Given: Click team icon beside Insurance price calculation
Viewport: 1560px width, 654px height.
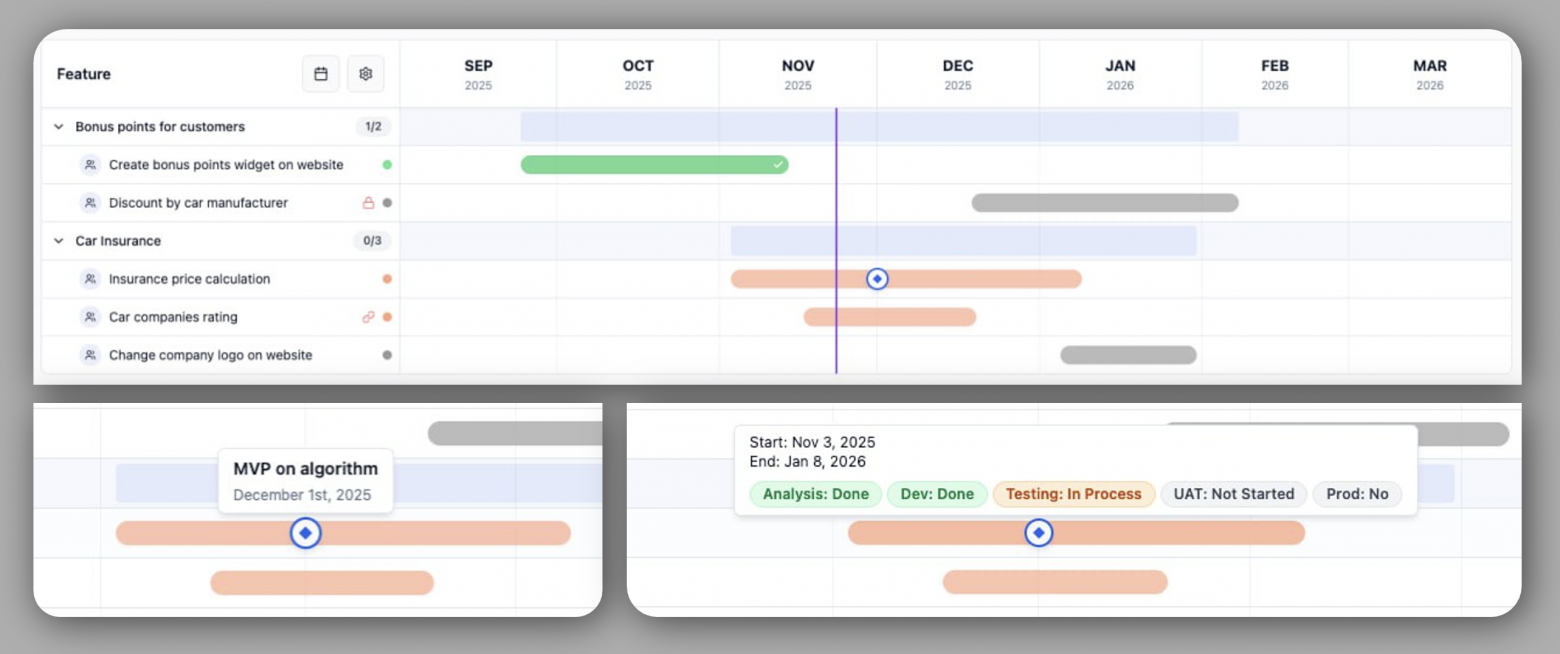Looking at the screenshot, I should [x=90, y=279].
